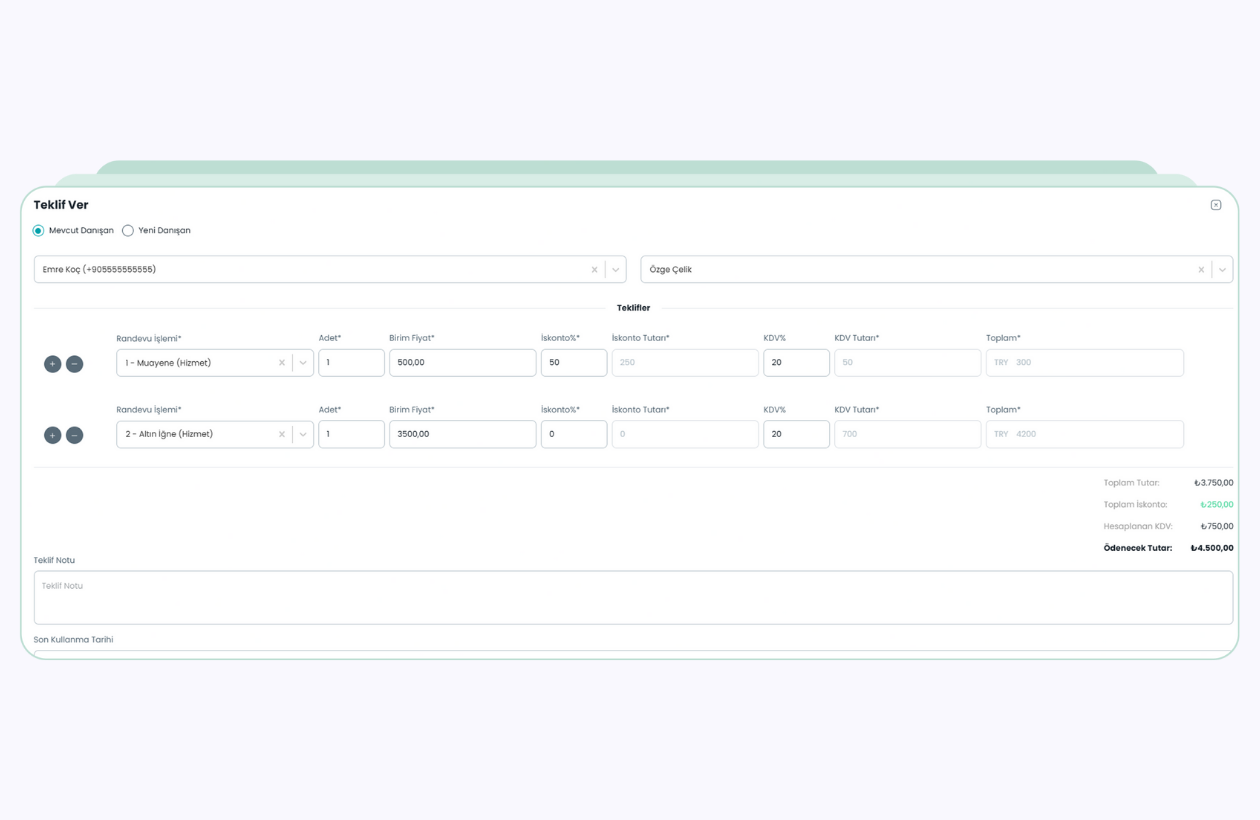The height and width of the screenshot is (820, 1260).
Task: Click the minus icon beside Muayene row
Action: [x=74, y=364]
